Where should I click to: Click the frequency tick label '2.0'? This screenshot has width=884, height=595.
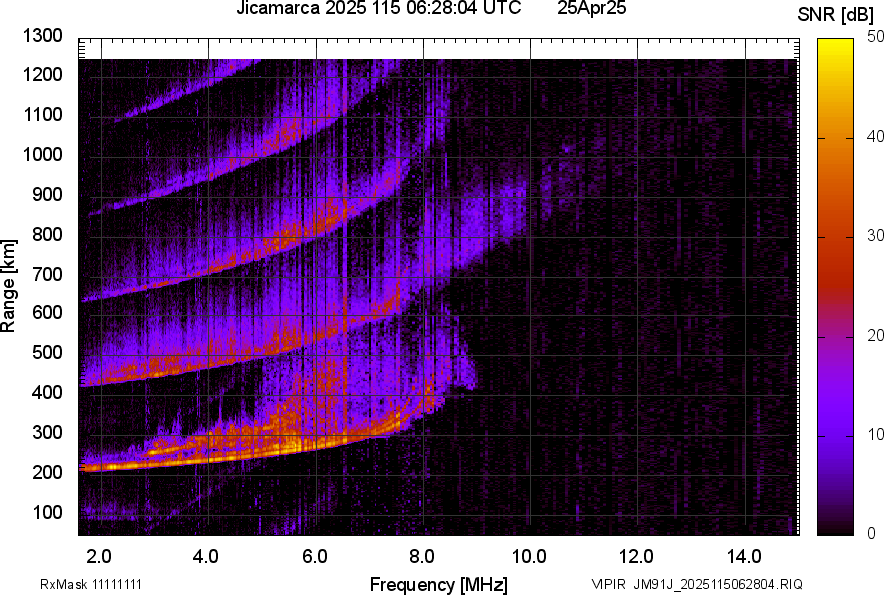(99, 557)
